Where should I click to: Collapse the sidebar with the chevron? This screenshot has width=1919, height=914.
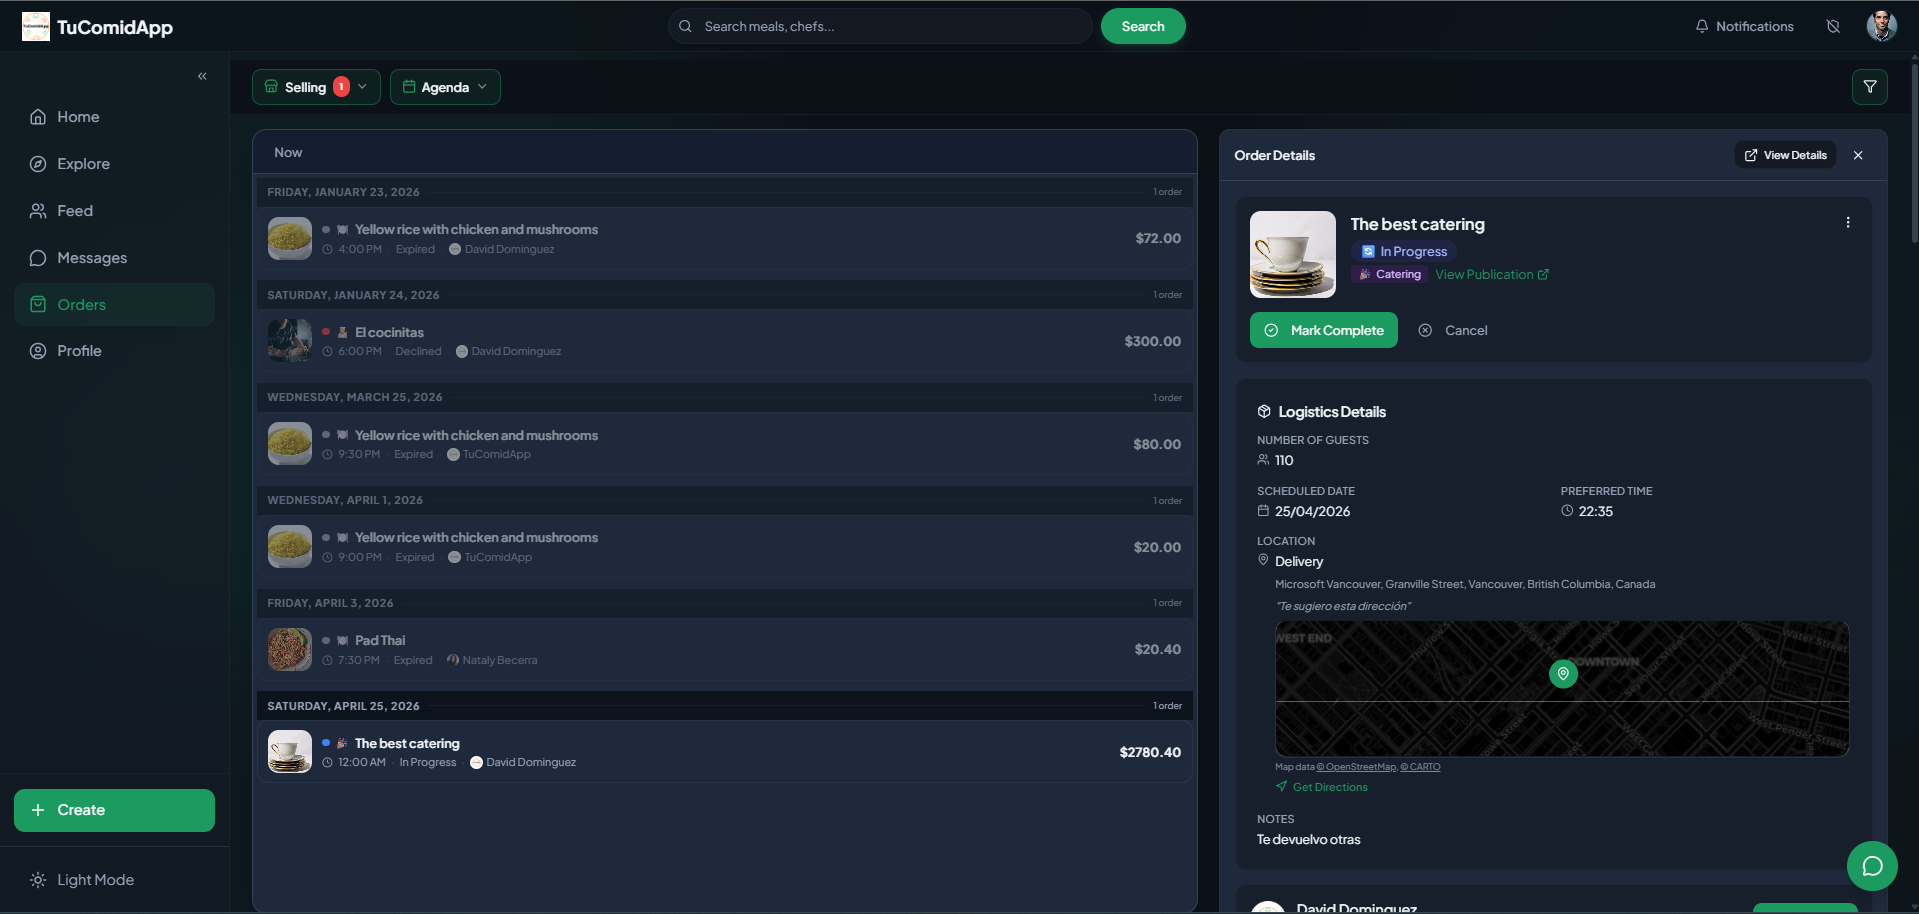click(202, 76)
